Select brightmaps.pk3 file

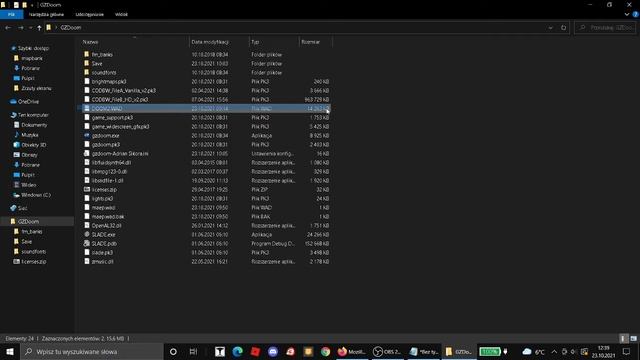pyautogui.click(x=109, y=81)
